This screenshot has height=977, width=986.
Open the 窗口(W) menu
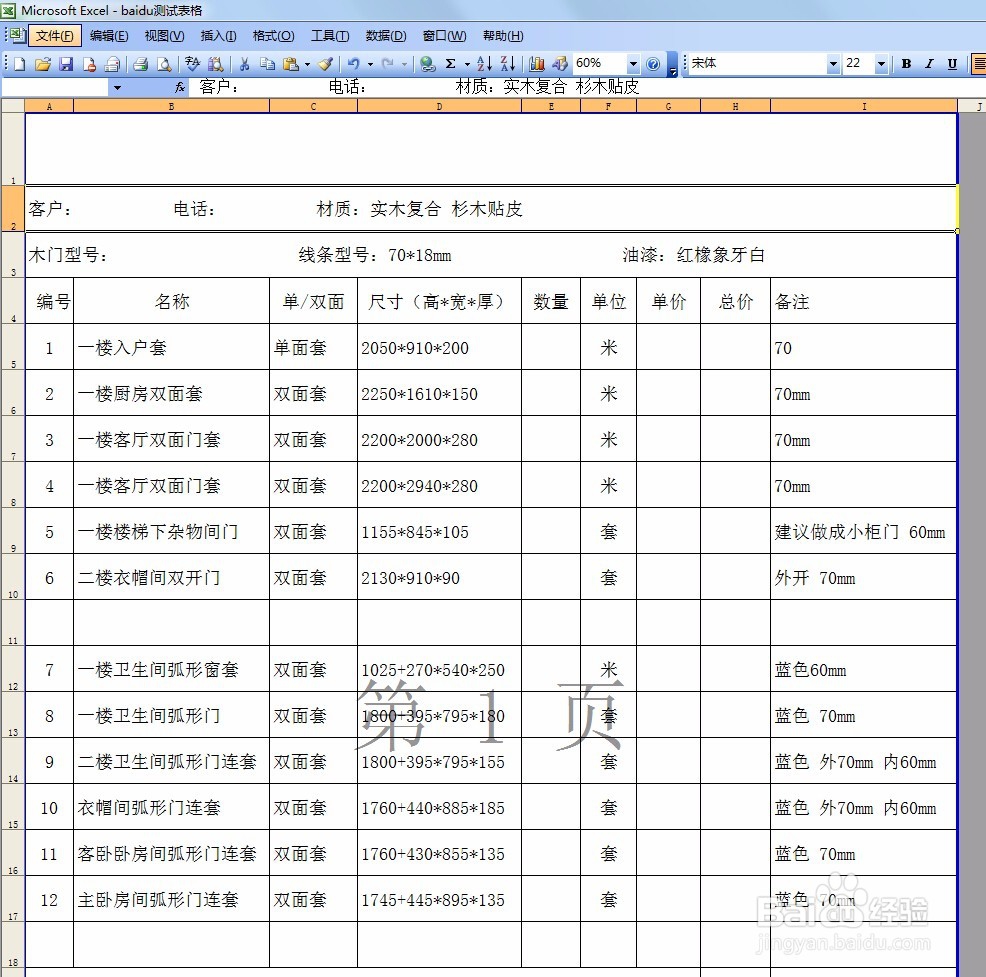point(445,36)
